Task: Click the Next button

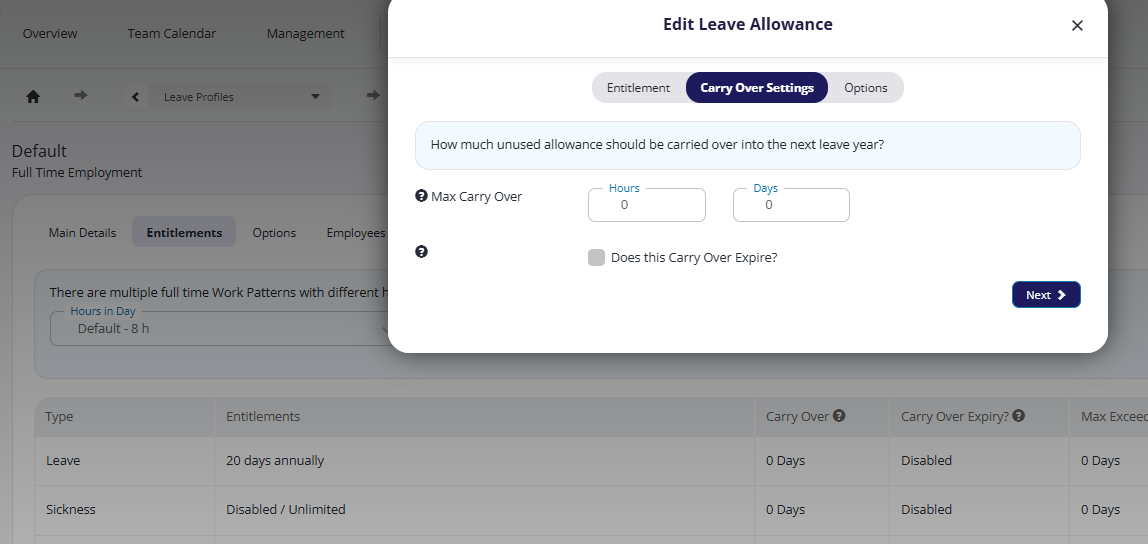Action: coord(1046,294)
